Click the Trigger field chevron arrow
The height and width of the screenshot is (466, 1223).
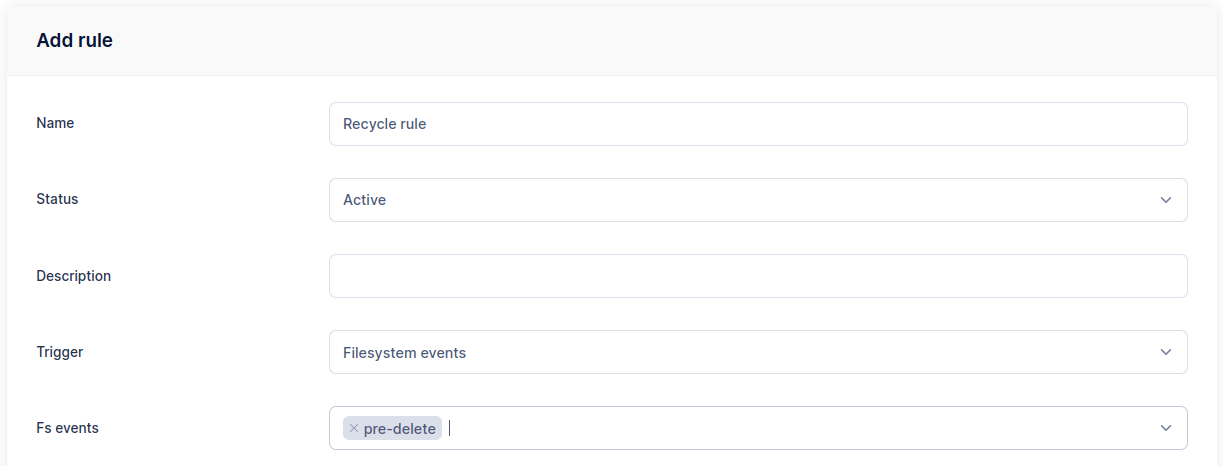tap(1165, 352)
